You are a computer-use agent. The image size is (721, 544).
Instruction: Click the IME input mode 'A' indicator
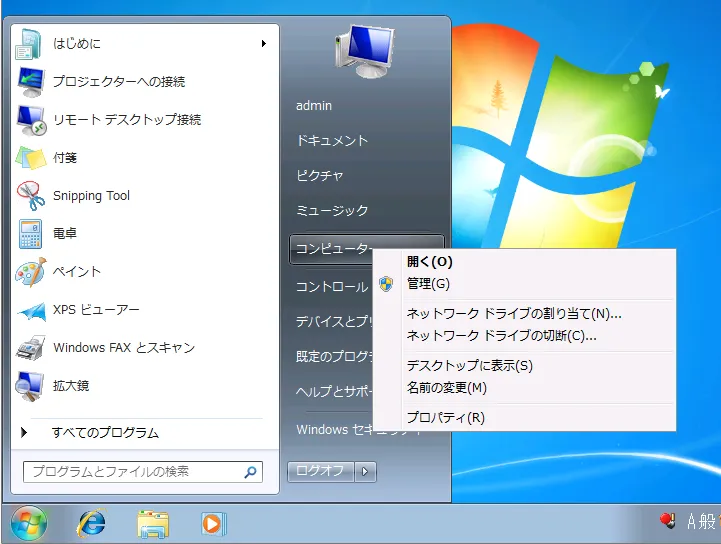pyautogui.click(x=691, y=522)
